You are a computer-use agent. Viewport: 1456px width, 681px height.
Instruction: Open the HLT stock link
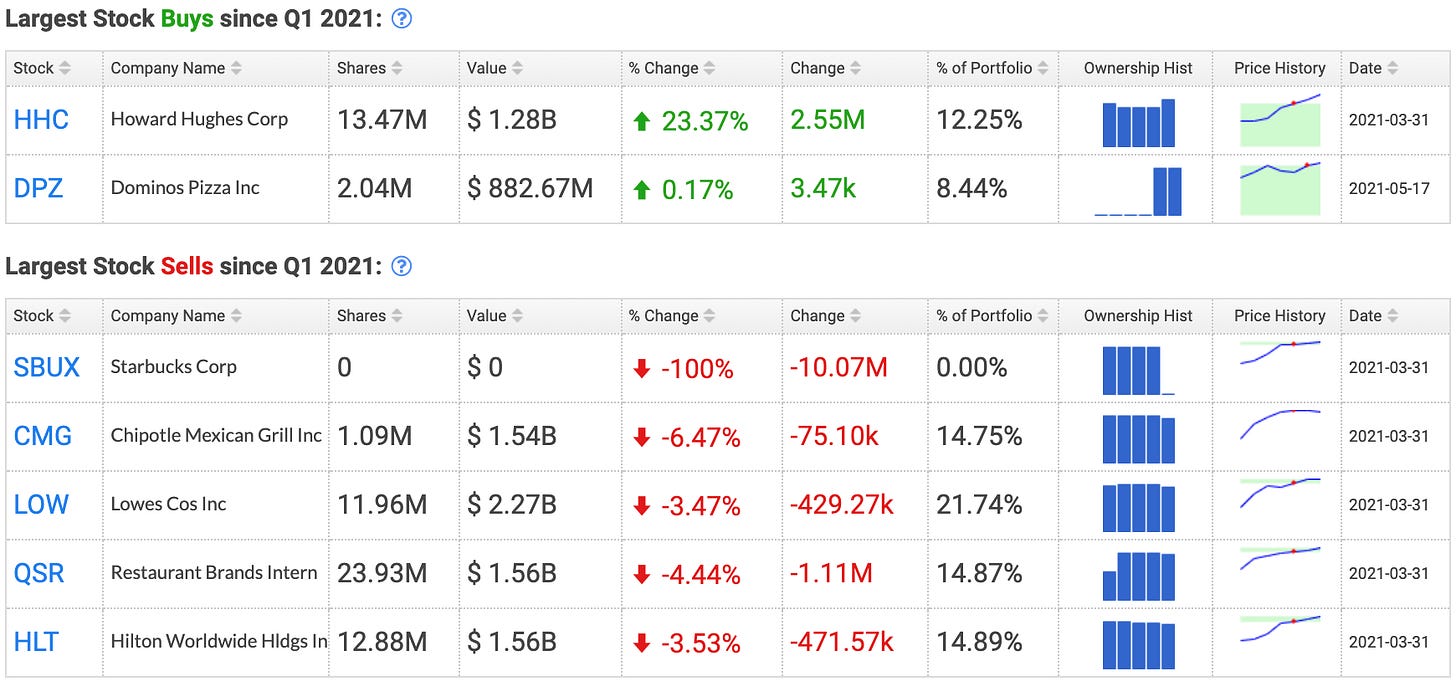point(36,641)
